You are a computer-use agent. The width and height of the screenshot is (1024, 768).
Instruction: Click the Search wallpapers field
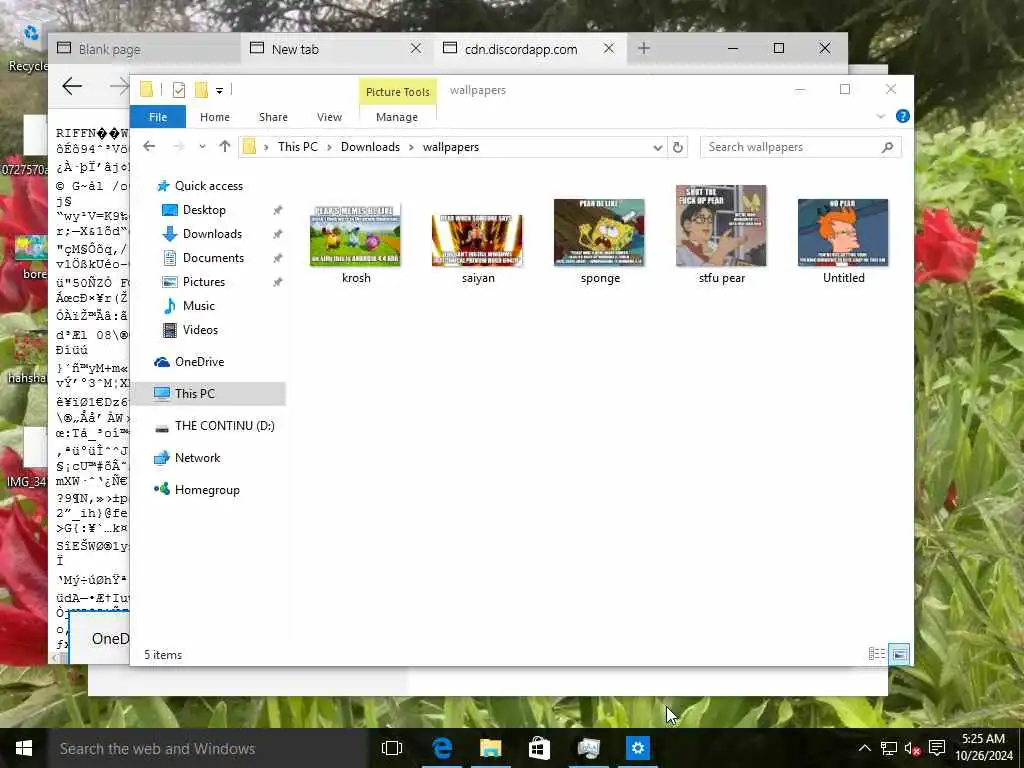point(800,147)
